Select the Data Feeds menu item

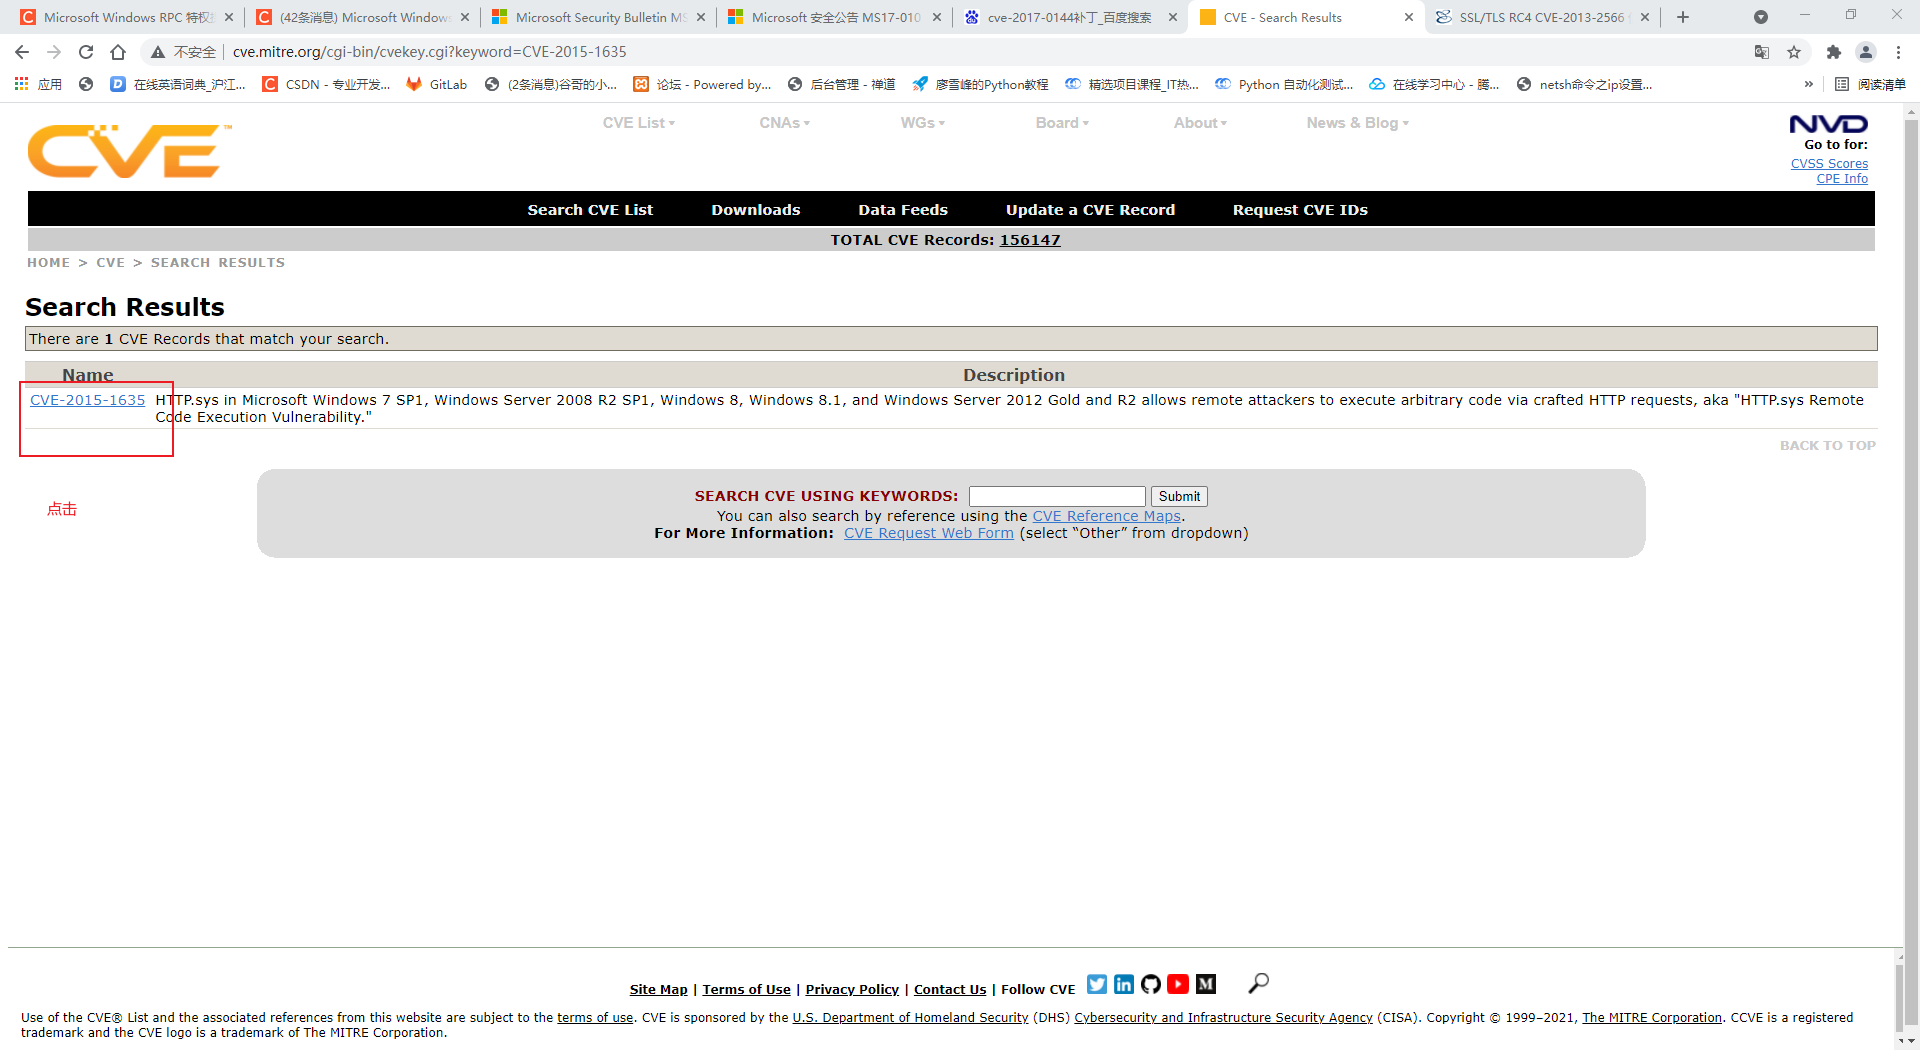point(902,209)
